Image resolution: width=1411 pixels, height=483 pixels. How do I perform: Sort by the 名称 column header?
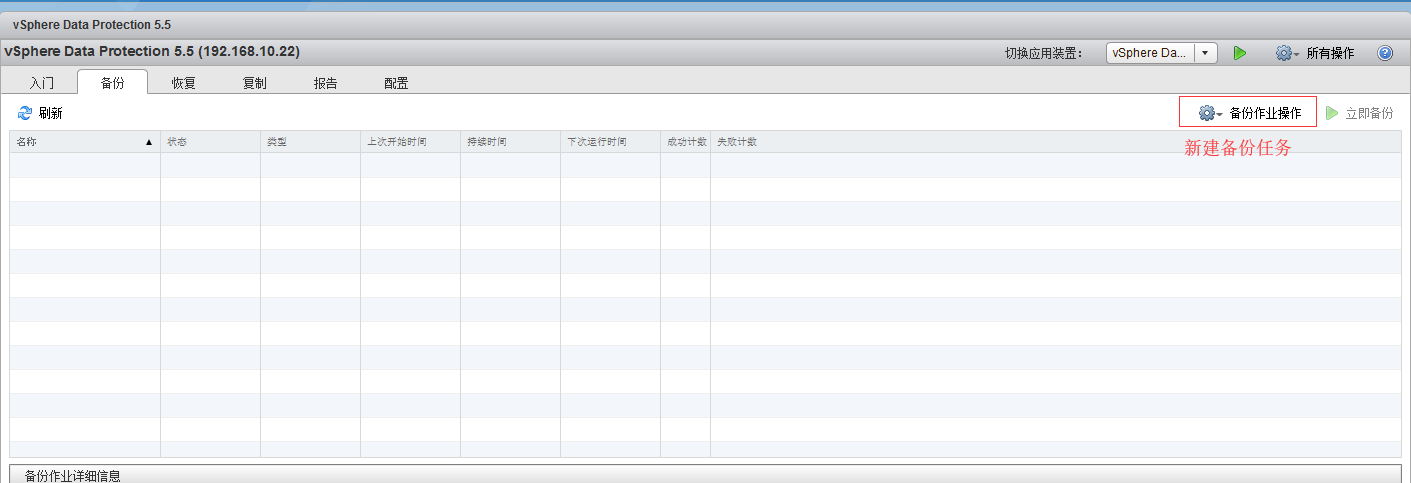pyautogui.click(x=85, y=142)
